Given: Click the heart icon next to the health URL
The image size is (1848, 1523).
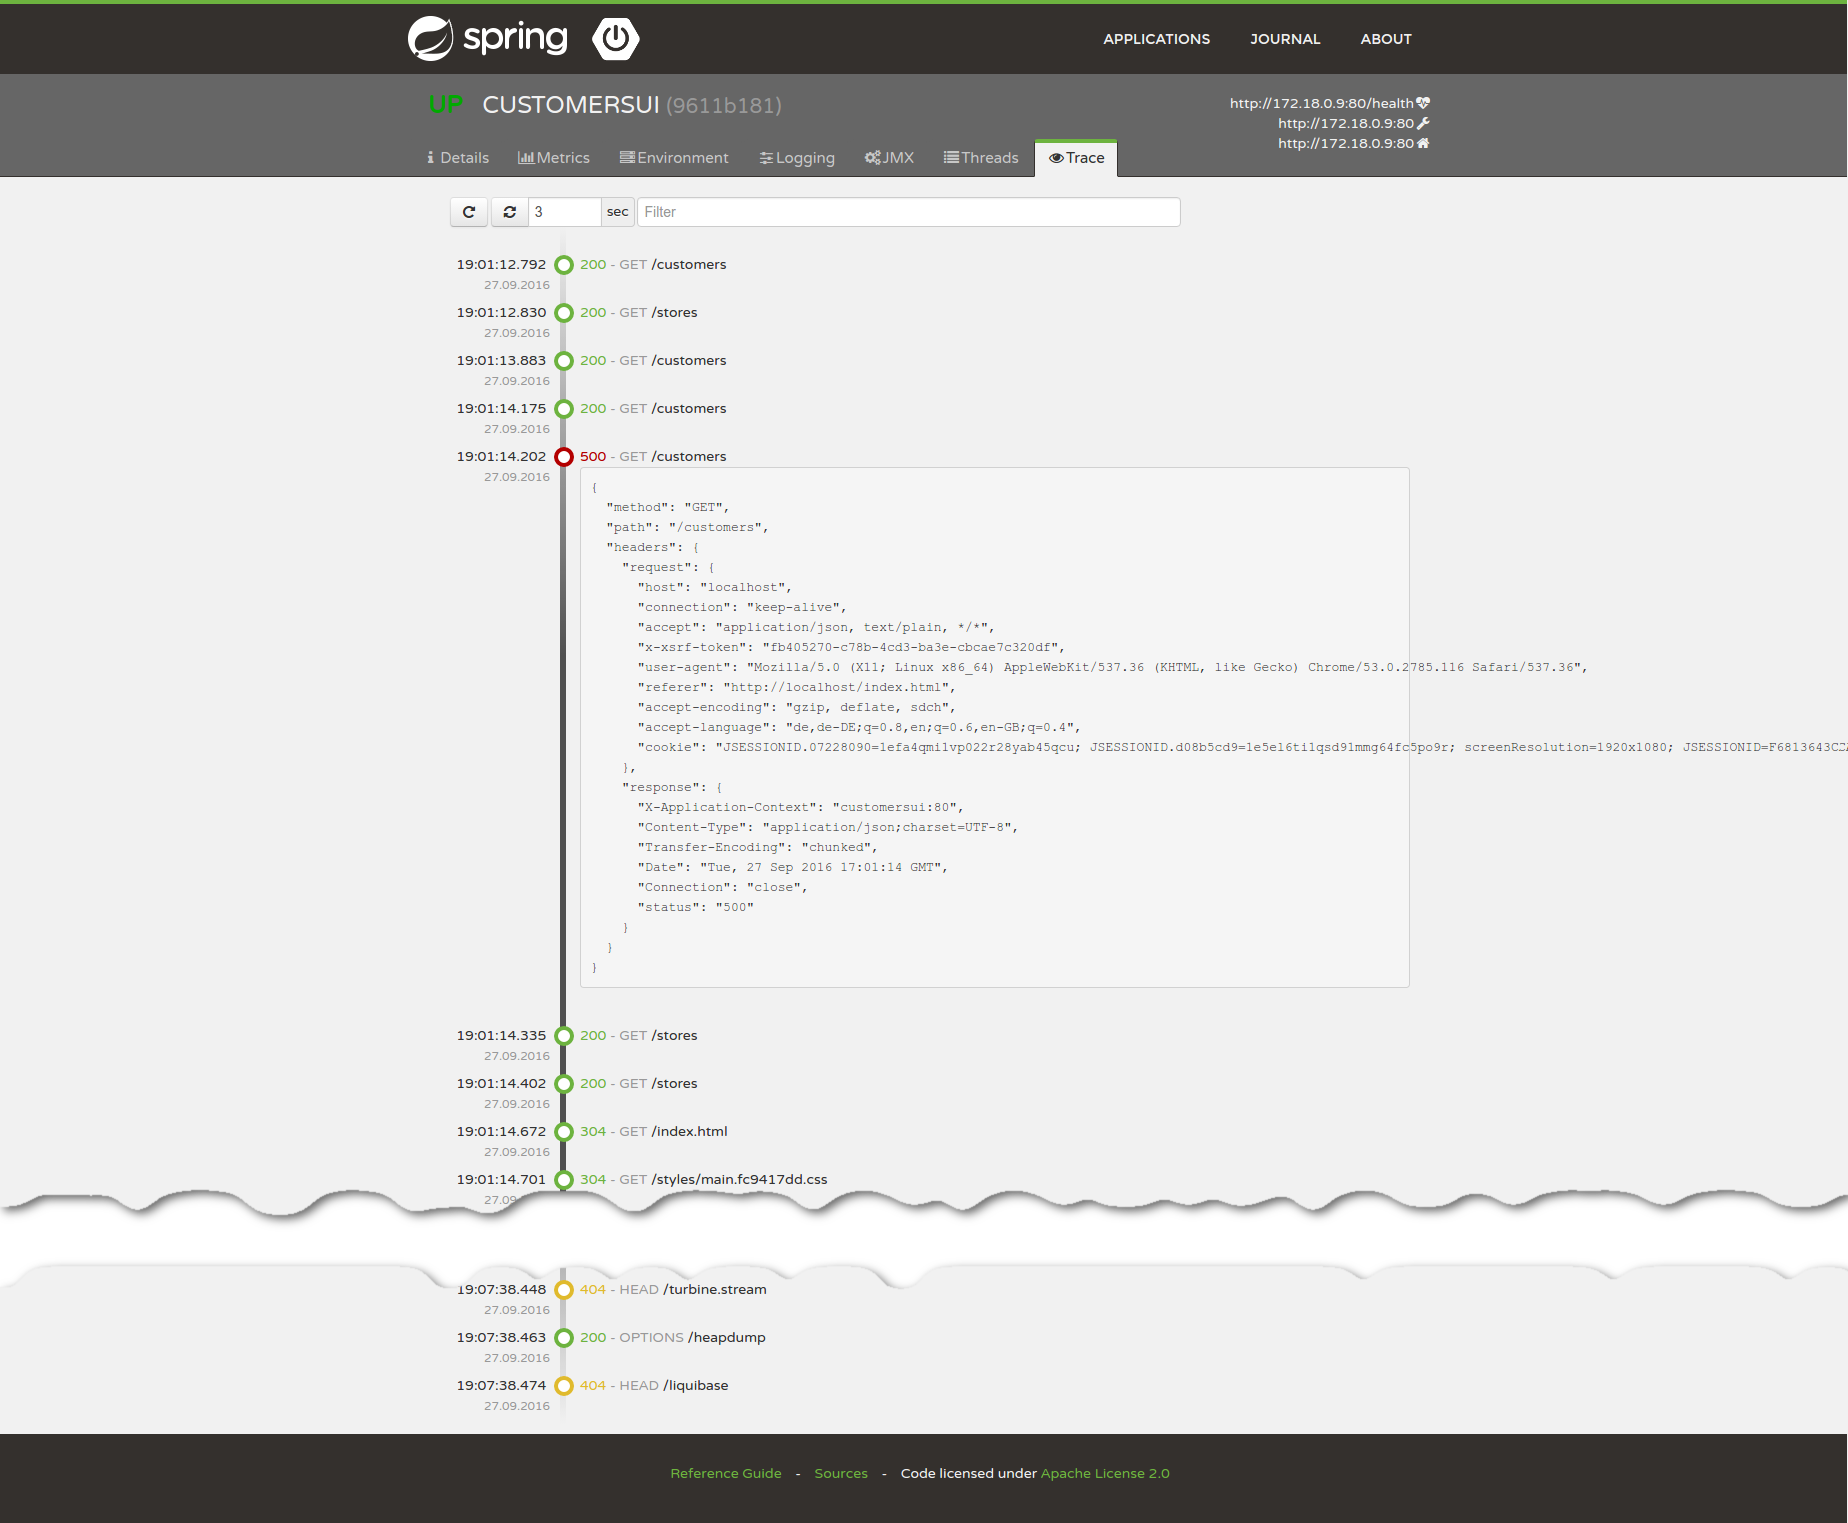Looking at the screenshot, I should 1423,103.
